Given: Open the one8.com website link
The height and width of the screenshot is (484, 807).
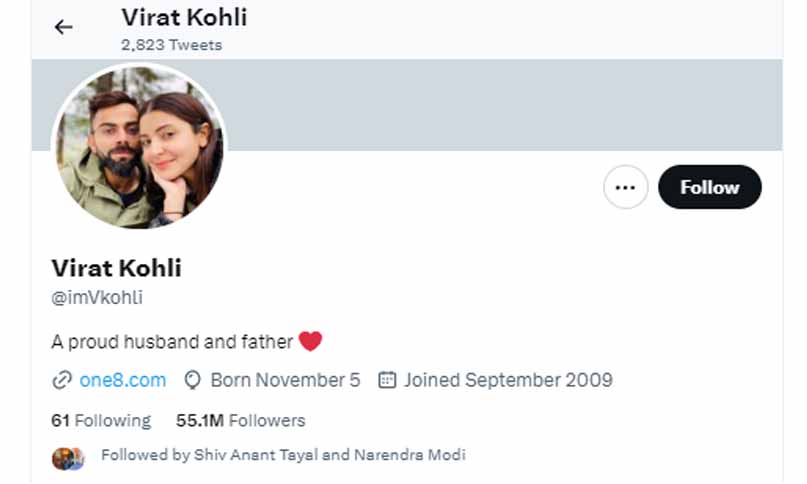Looking at the screenshot, I should click(x=122, y=380).
